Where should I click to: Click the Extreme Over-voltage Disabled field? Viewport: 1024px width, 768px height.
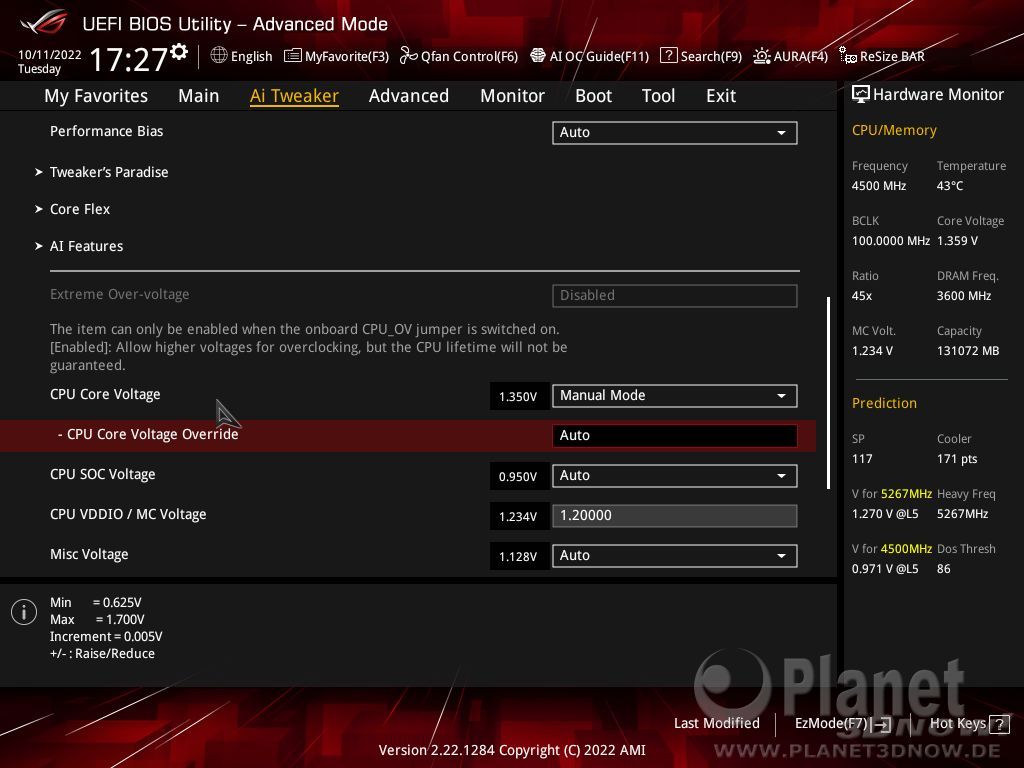pos(675,295)
